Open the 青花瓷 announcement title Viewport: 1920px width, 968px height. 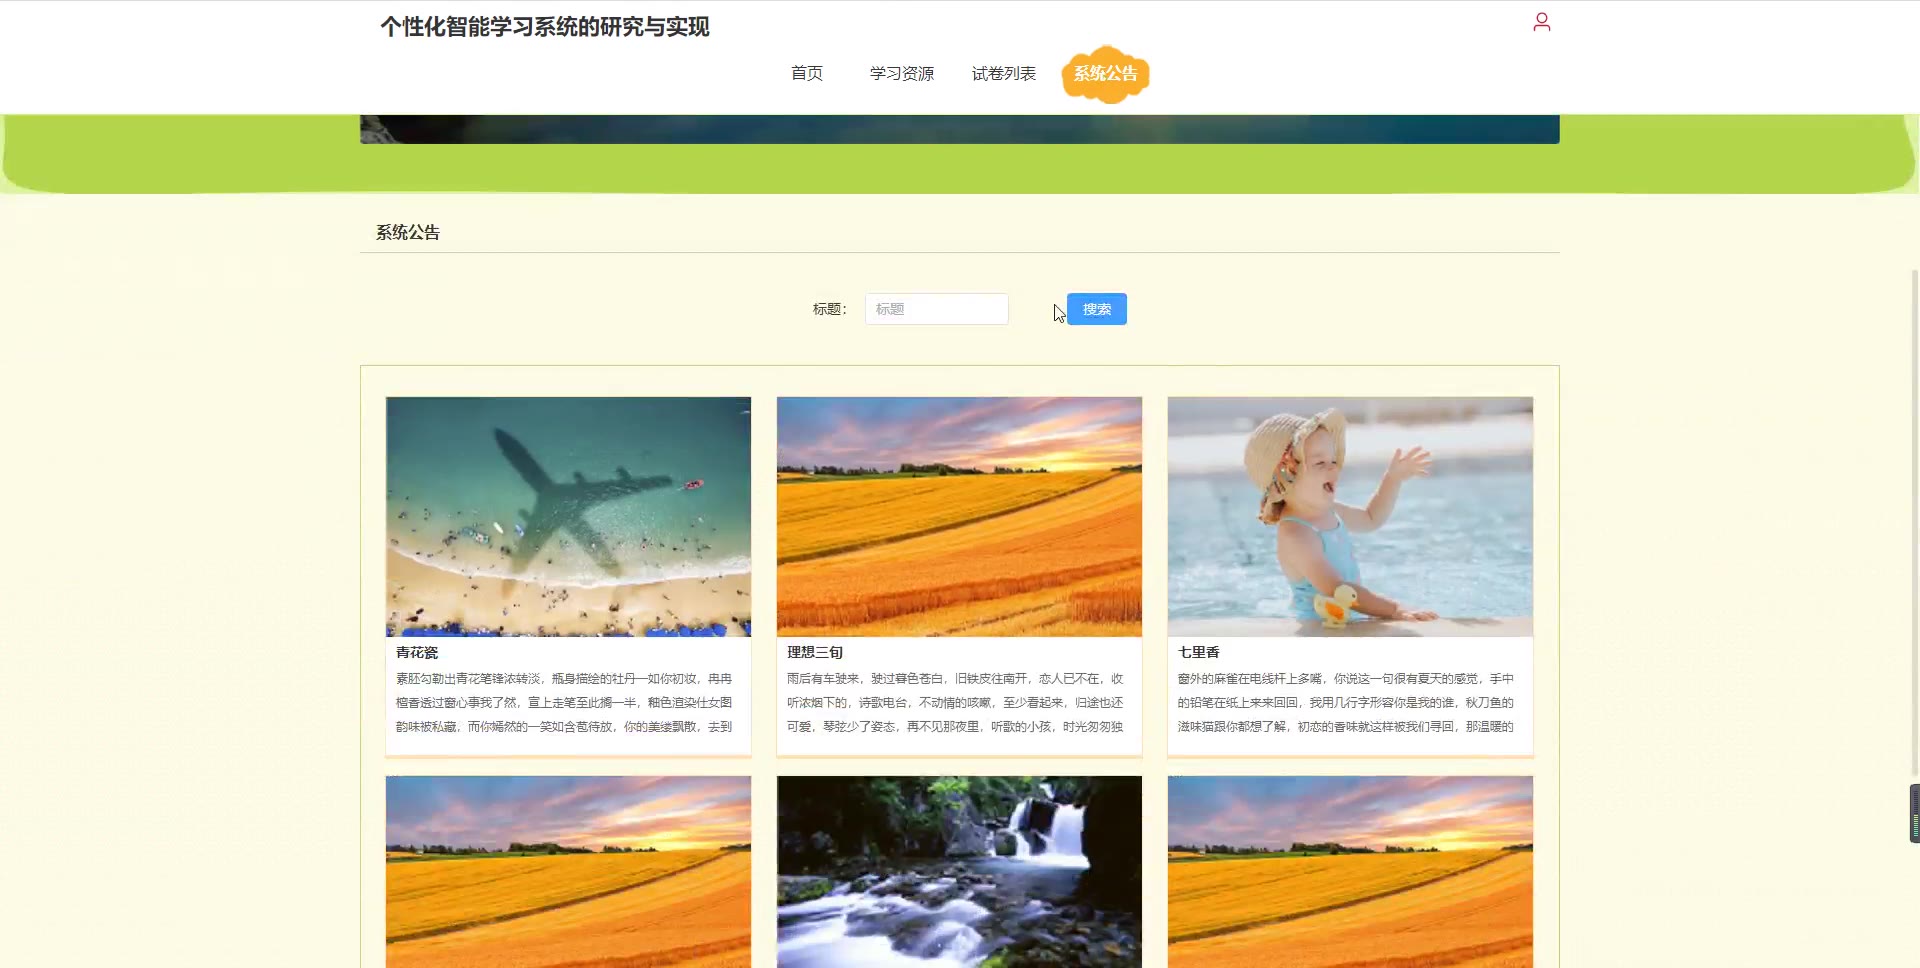[x=417, y=652]
